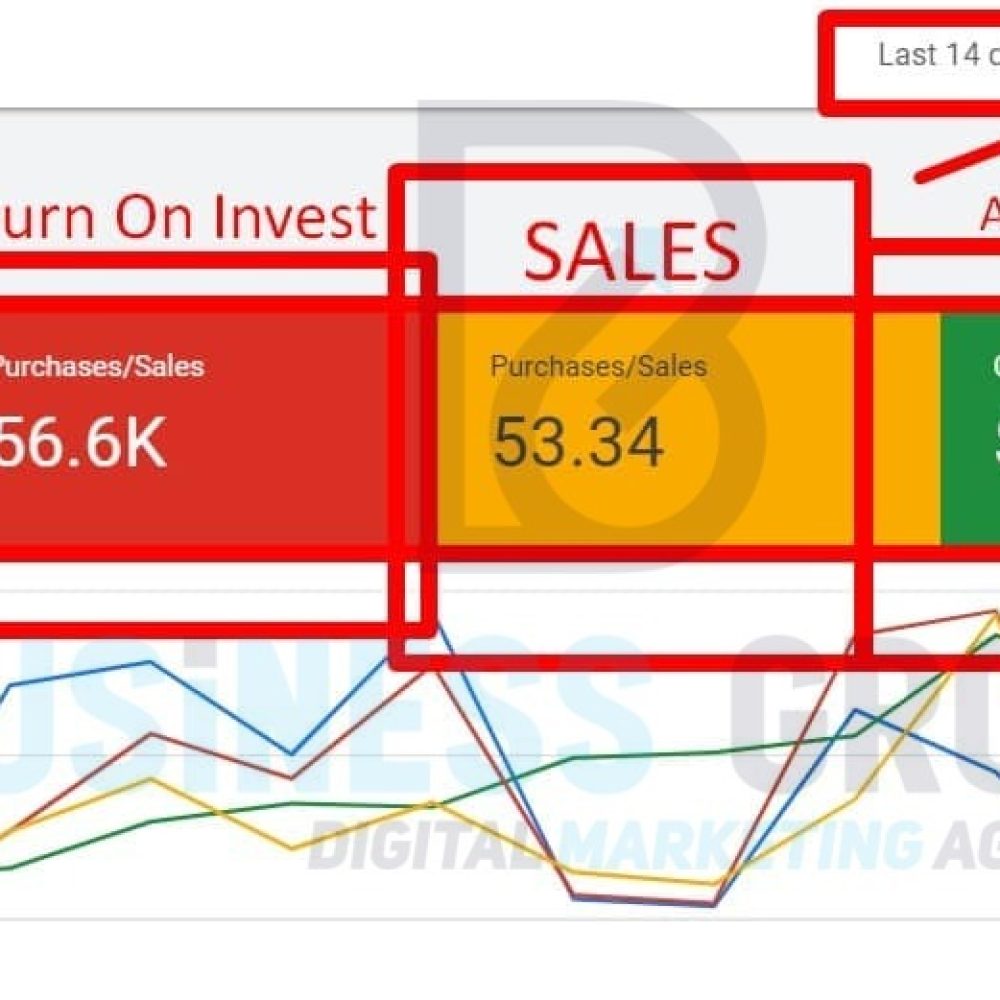Screen dimensions: 1000x1000
Task: Click the chart's bottom axis baseline
Action: [500, 920]
